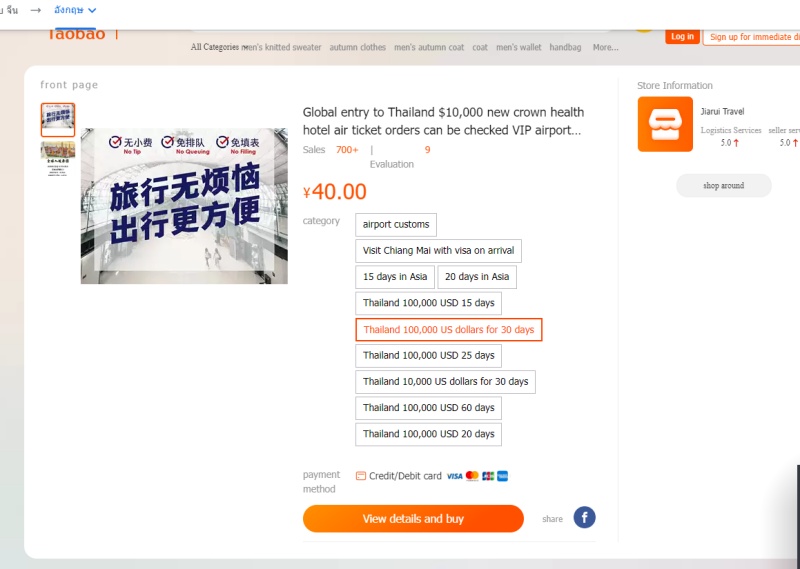
Task: Open the translation language dropdown arrow
Action: 92,10
